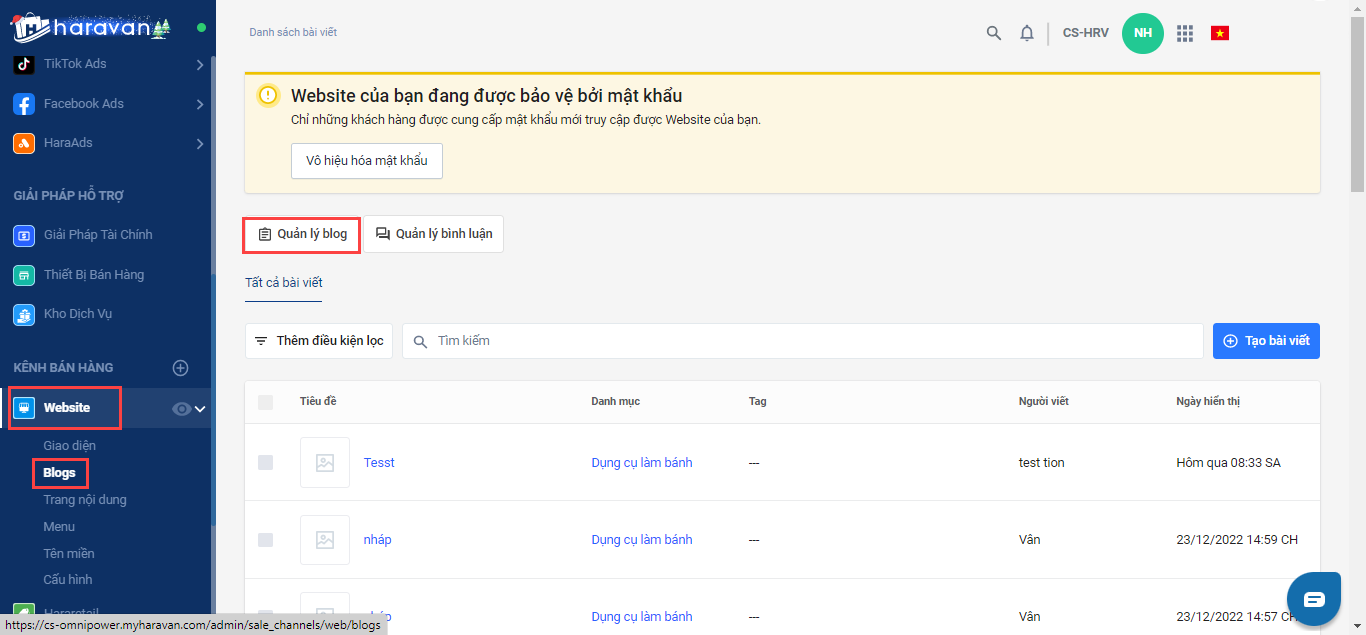Expand the TikTok Ads submenu

(x=200, y=64)
